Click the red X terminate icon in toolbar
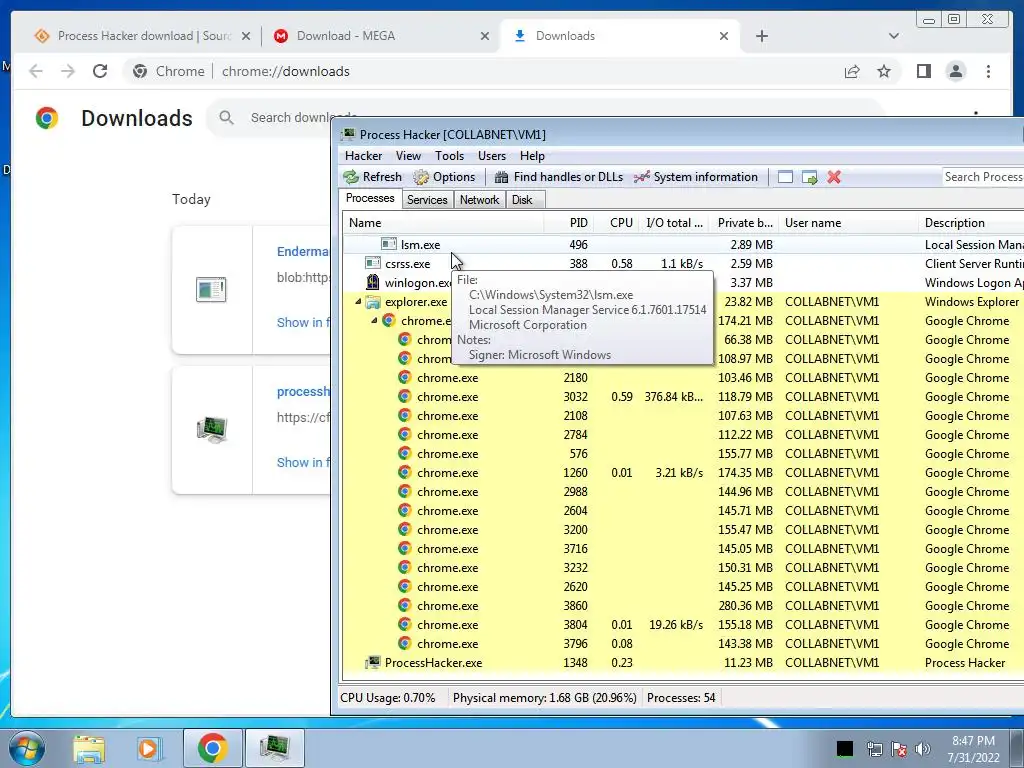Screen dimensions: 1024x768 (x=834, y=177)
